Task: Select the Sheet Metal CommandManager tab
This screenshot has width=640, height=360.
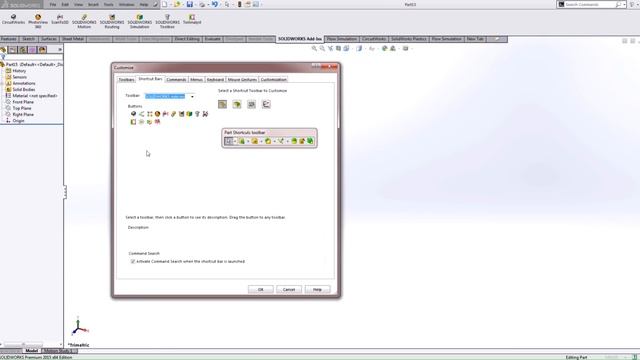Action: [73, 39]
